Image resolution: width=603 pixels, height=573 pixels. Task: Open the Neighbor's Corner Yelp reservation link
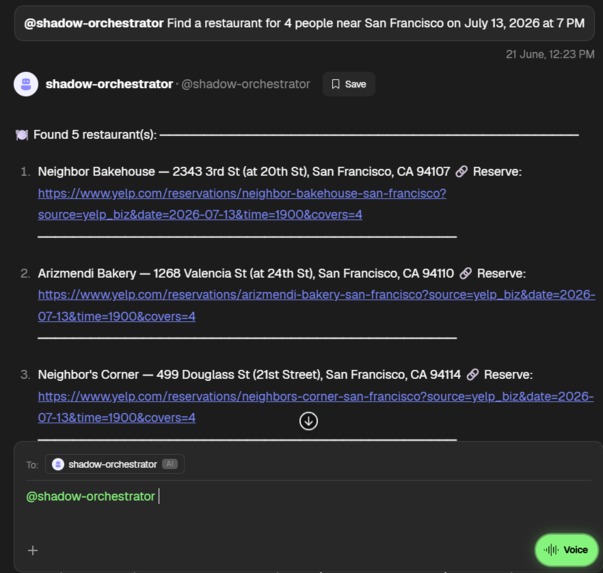pyautogui.click(x=315, y=407)
